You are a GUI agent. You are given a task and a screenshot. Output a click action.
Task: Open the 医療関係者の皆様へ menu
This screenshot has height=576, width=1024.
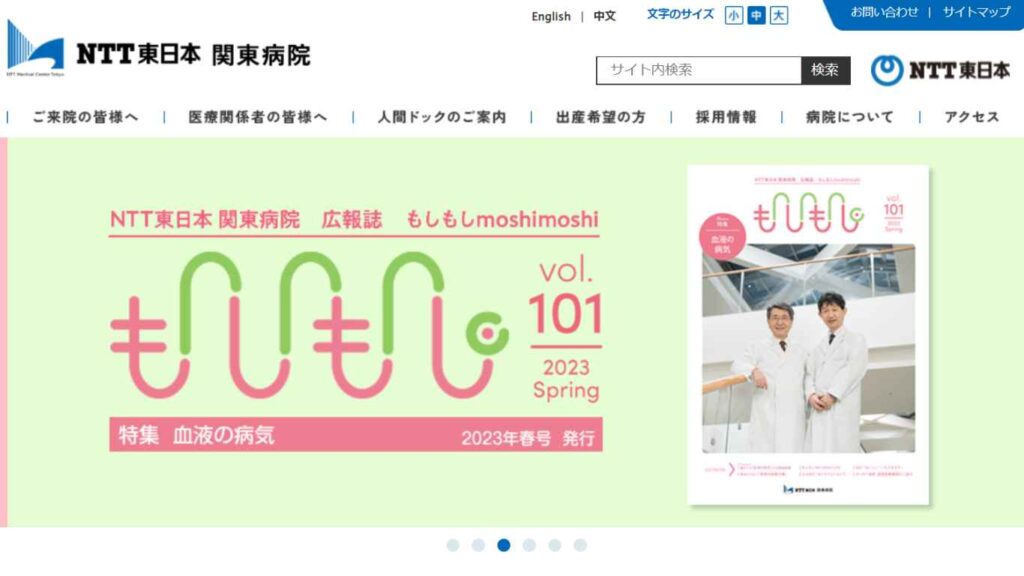(258, 117)
